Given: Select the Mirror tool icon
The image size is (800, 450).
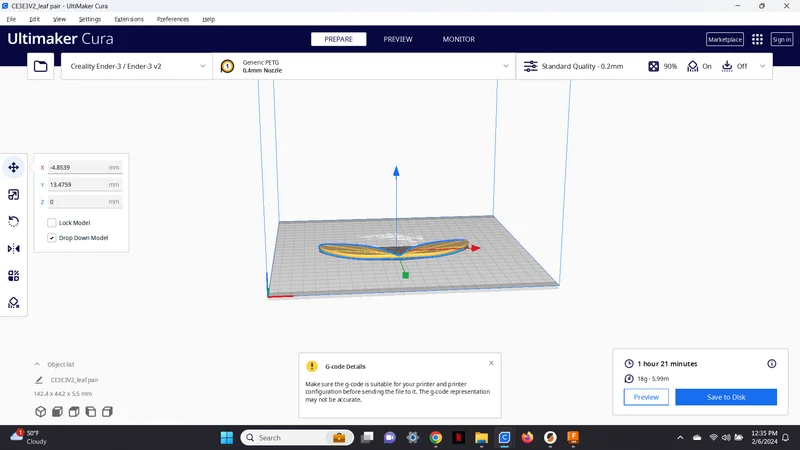Looking at the screenshot, I should (x=14, y=248).
